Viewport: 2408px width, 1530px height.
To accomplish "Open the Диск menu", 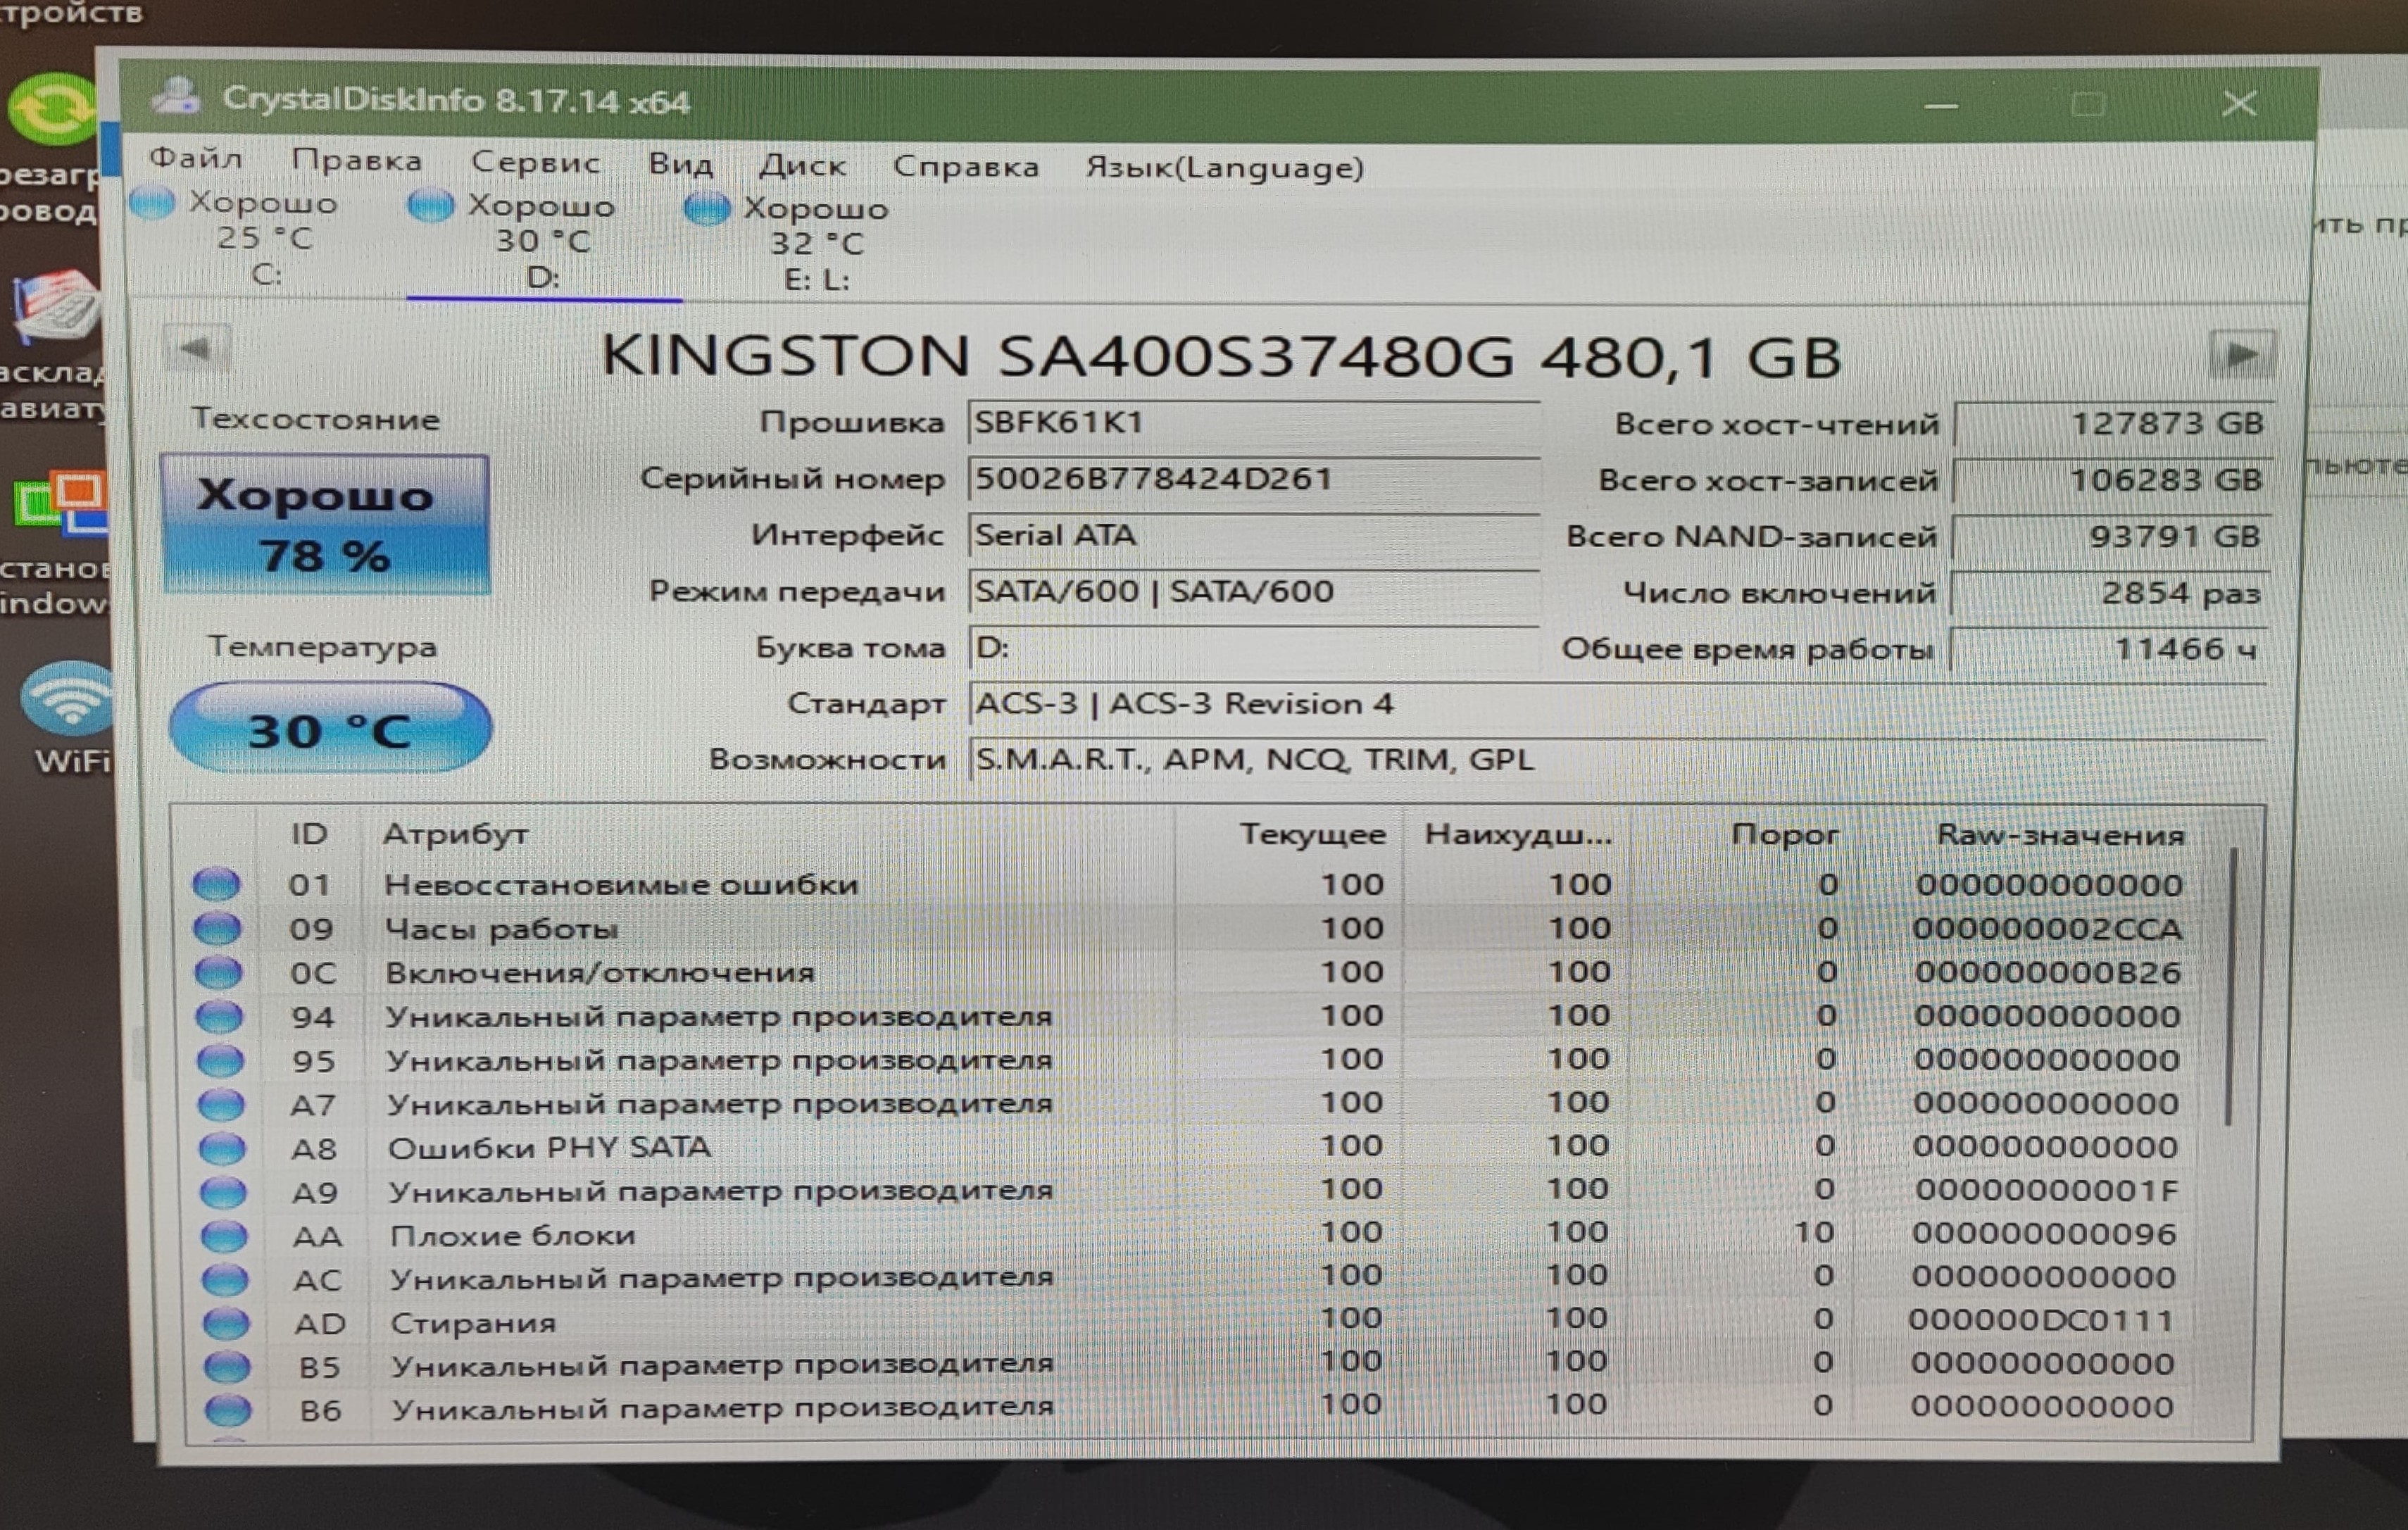I will pos(802,165).
